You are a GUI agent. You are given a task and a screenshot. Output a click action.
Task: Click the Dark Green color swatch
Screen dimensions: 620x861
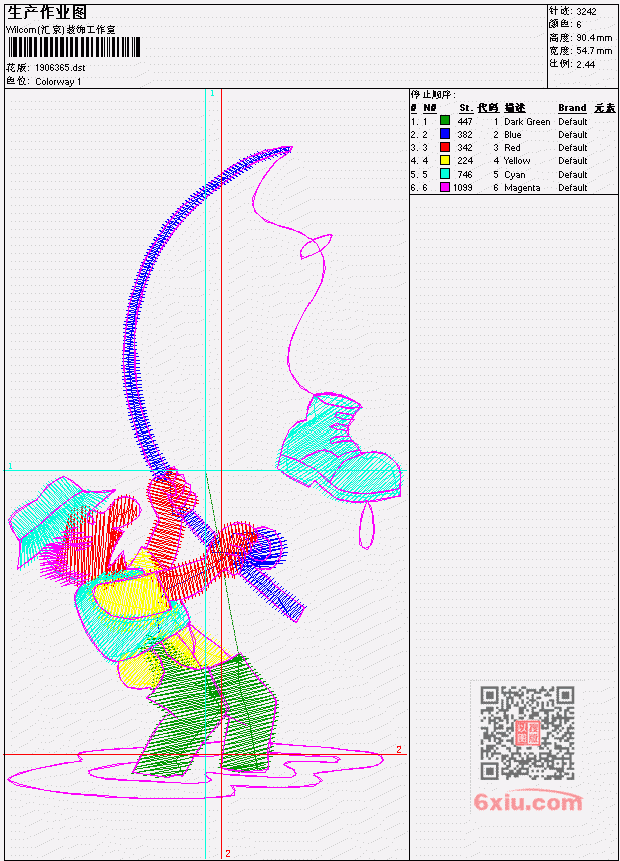pyautogui.click(x=445, y=121)
